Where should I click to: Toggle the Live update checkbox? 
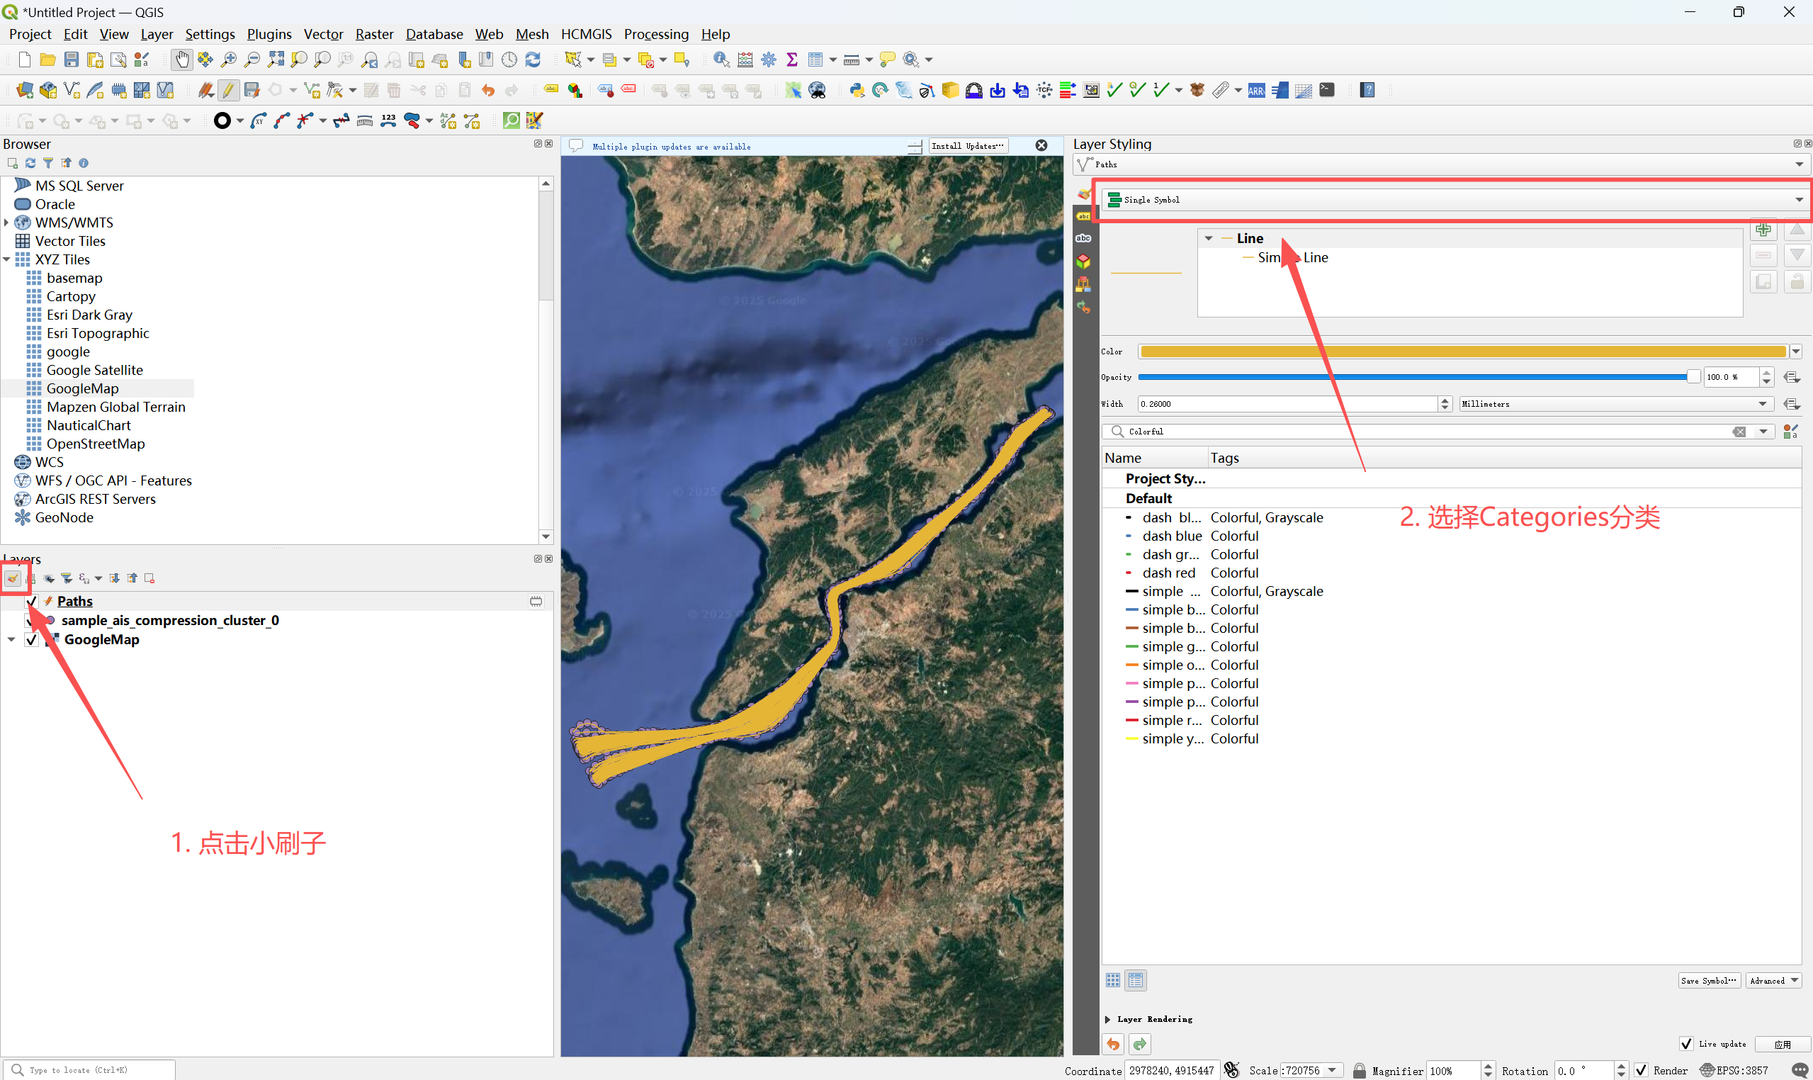[1686, 1044]
